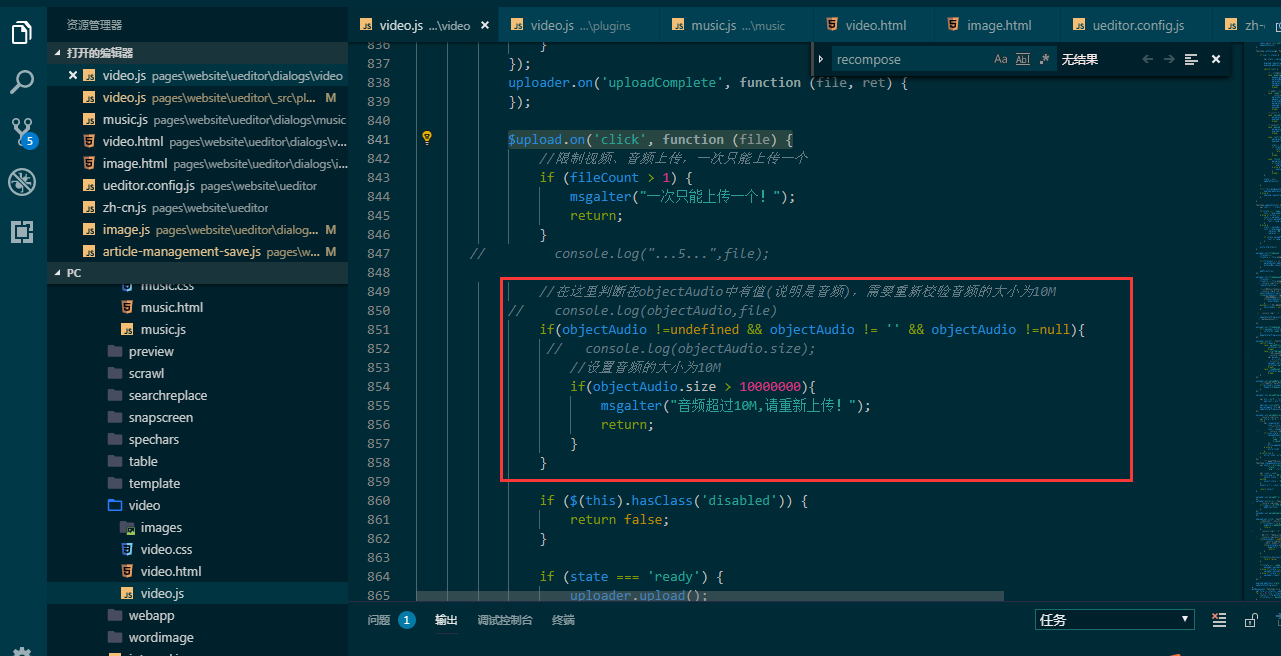Expand the snapscreen folder
The height and width of the screenshot is (656, 1281).
point(160,417)
